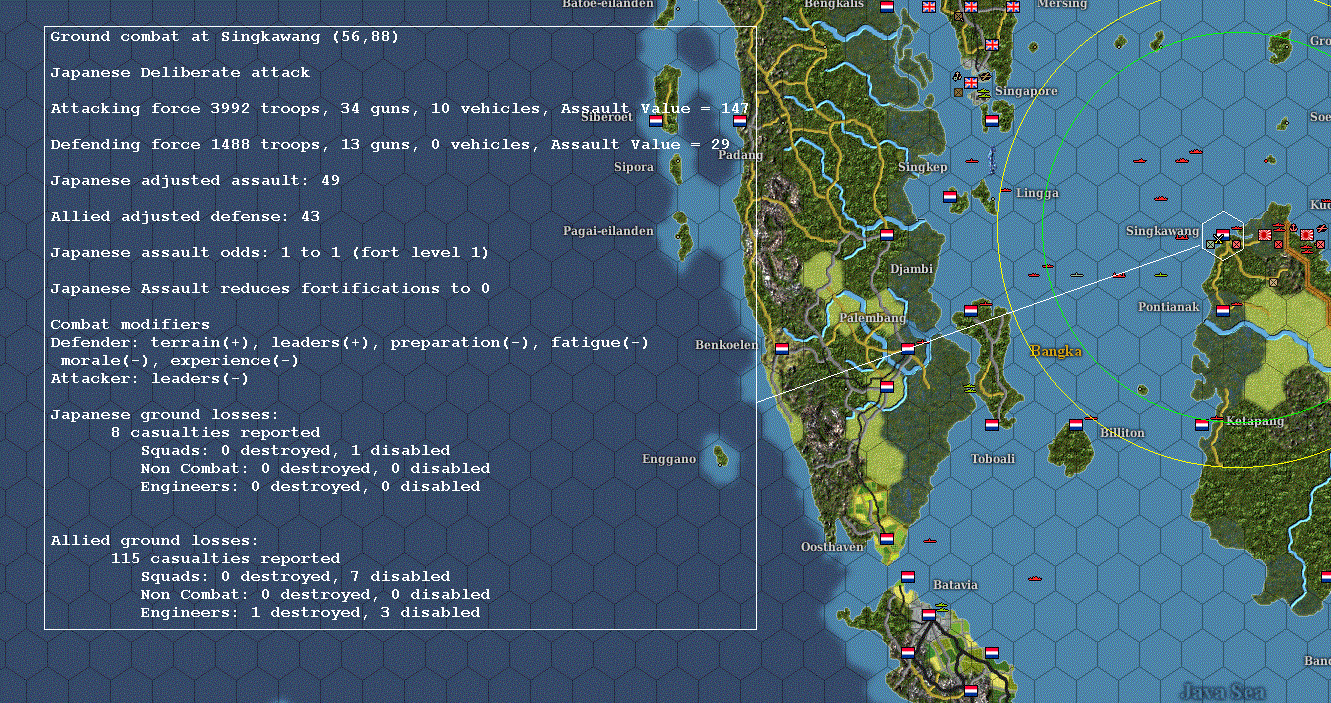This screenshot has width=1331, height=703.
Task: Click the British flag at Singapore
Action: (971, 83)
